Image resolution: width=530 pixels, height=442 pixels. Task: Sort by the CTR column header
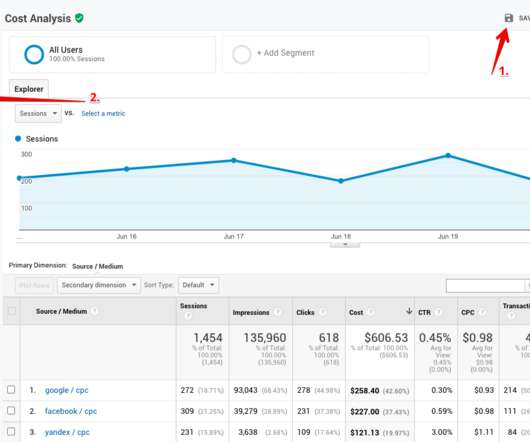click(x=425, y=313)
